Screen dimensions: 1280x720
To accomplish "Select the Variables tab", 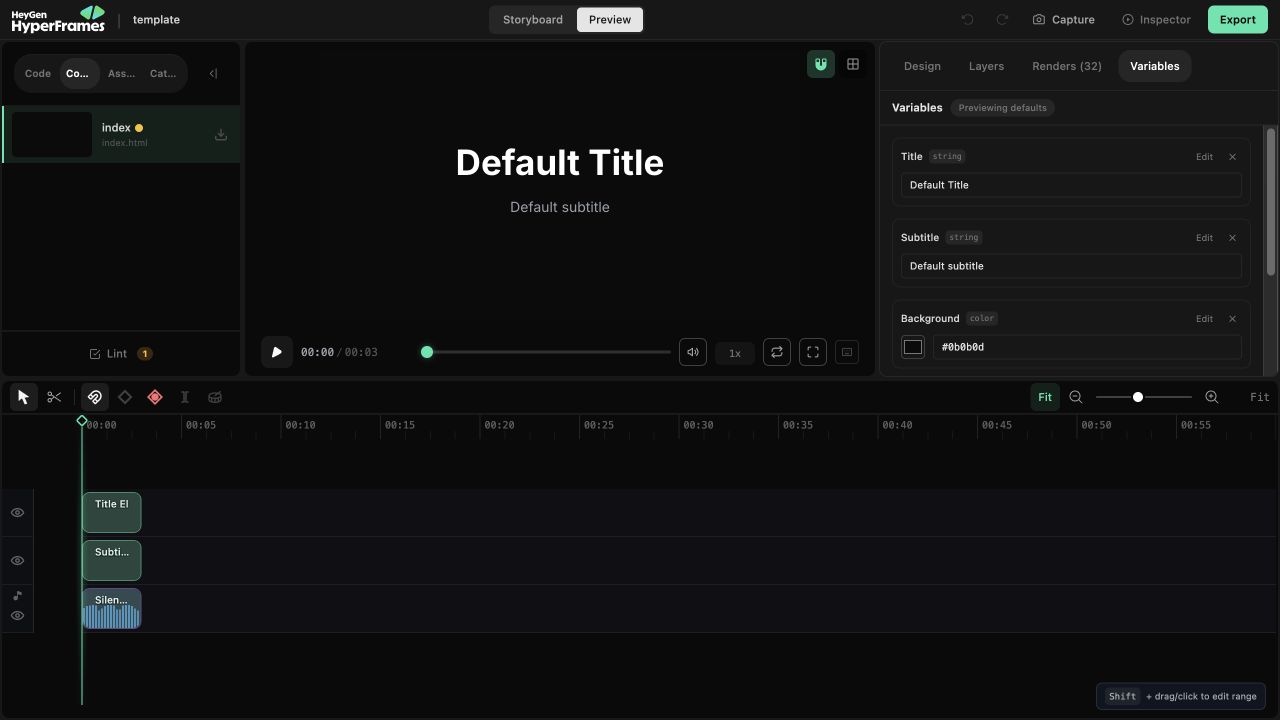I will (1155, 66).
